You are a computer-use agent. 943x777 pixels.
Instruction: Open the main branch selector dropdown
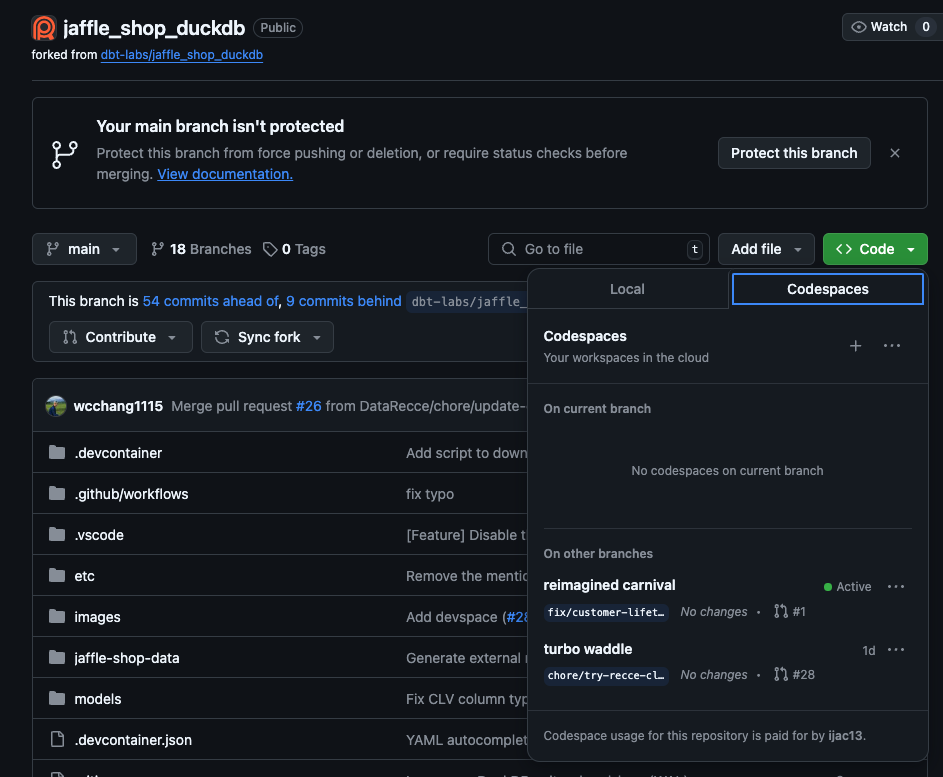[x=84, y=249]
